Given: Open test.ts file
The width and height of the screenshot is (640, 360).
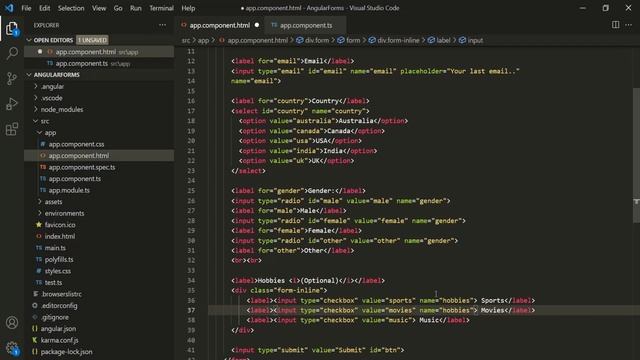Looking at the screenshot, I should (x=53, y=282).
